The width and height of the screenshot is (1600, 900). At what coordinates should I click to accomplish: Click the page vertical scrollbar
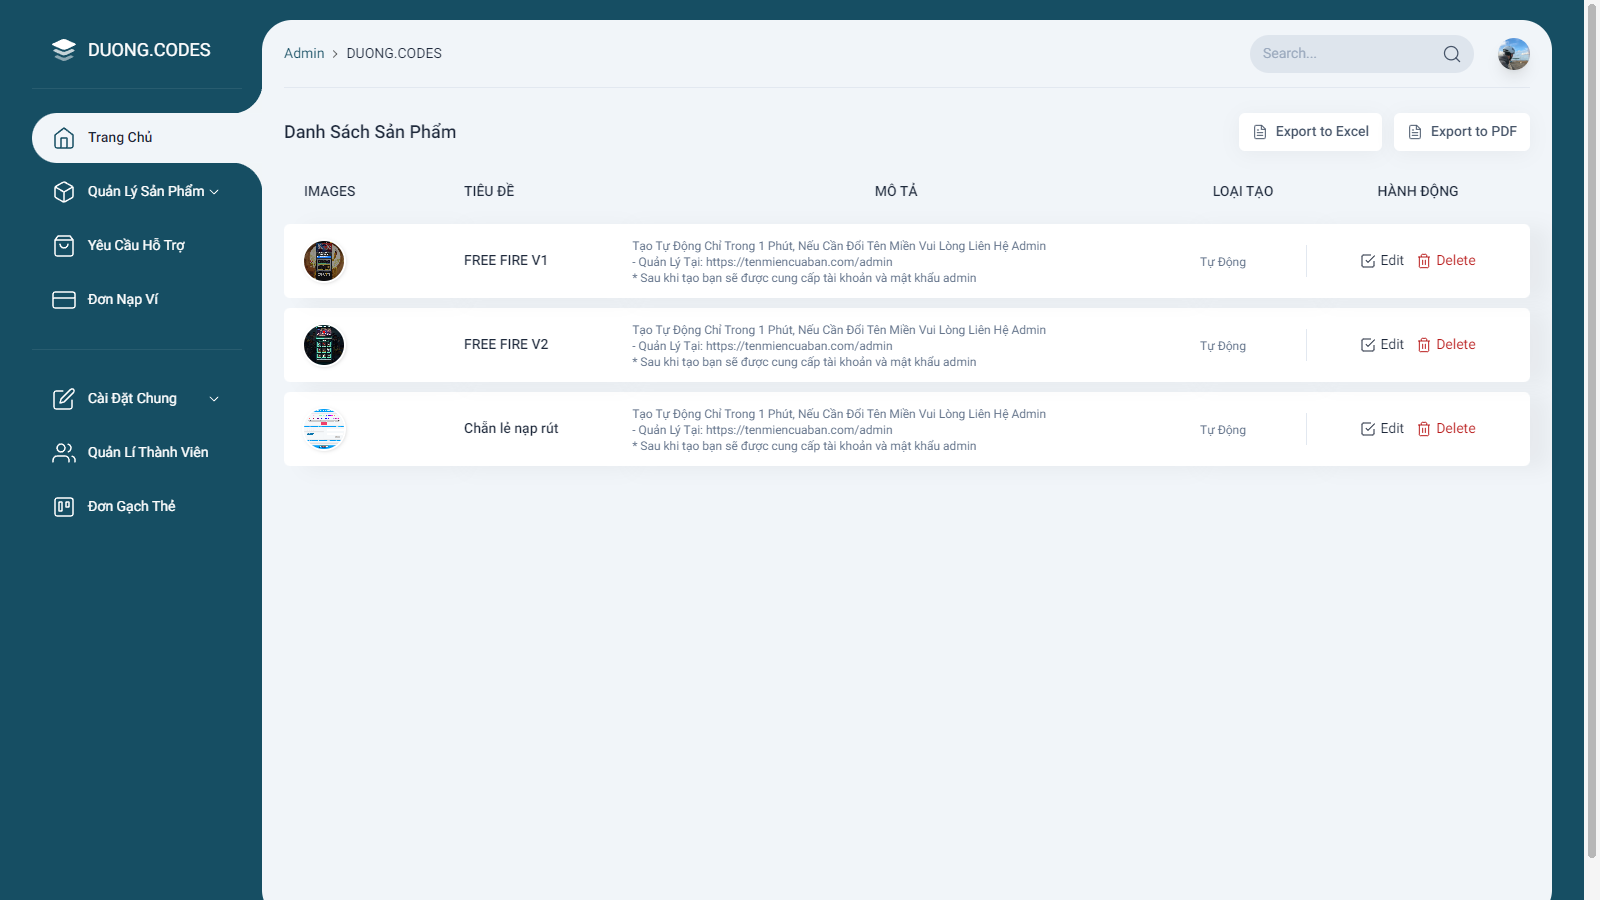[1591, 430]
